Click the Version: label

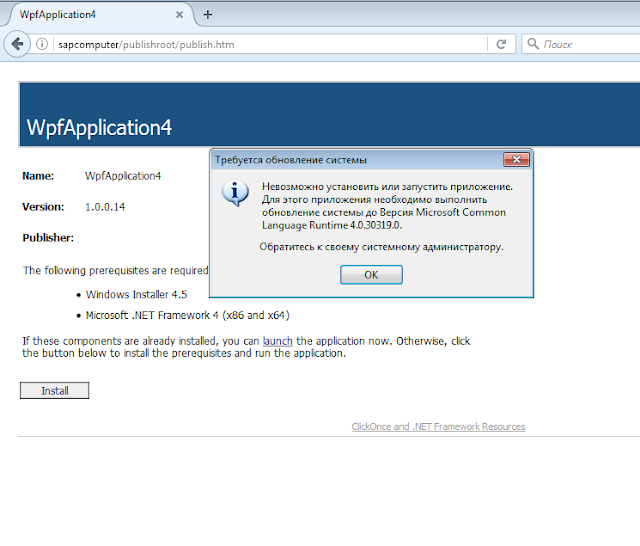tap(43, 207)
